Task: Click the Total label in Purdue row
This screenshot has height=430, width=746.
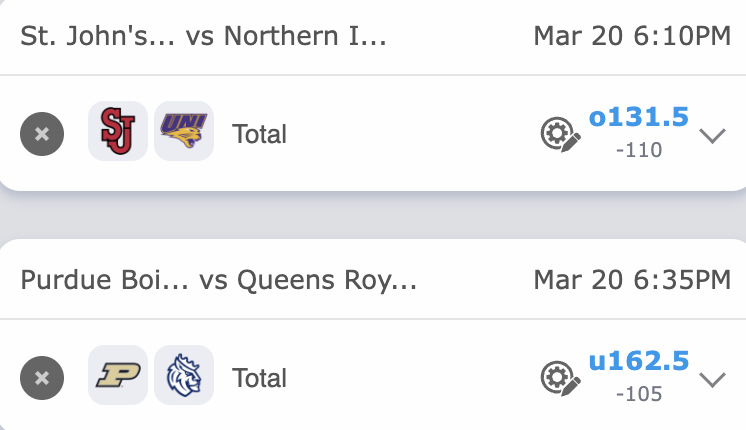Action: (259, 378)
